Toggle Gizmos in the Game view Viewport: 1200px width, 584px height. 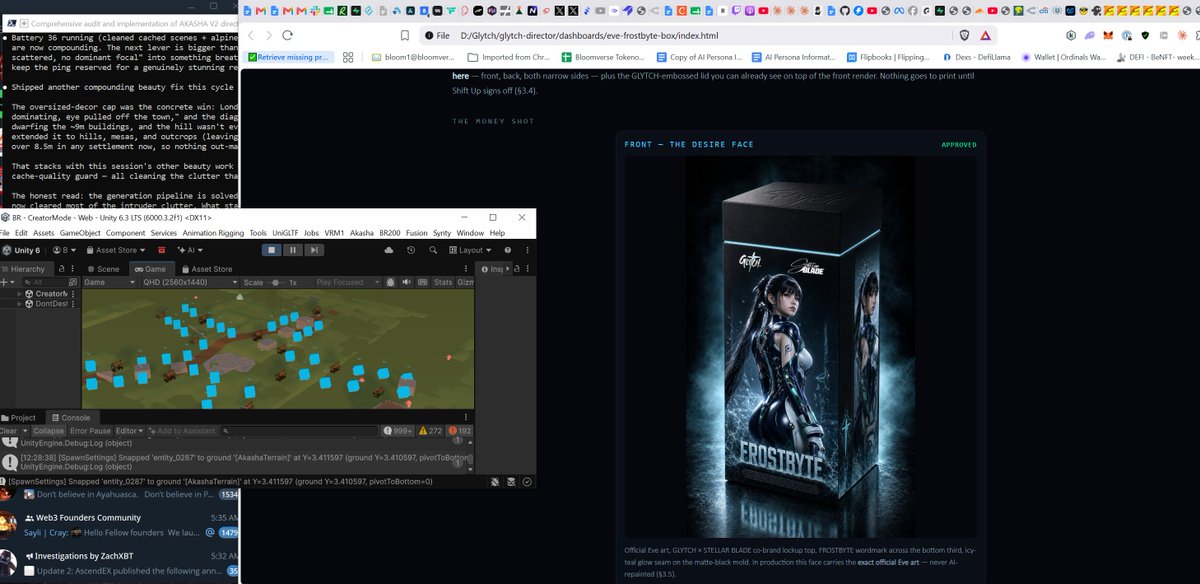pos(467,282)
